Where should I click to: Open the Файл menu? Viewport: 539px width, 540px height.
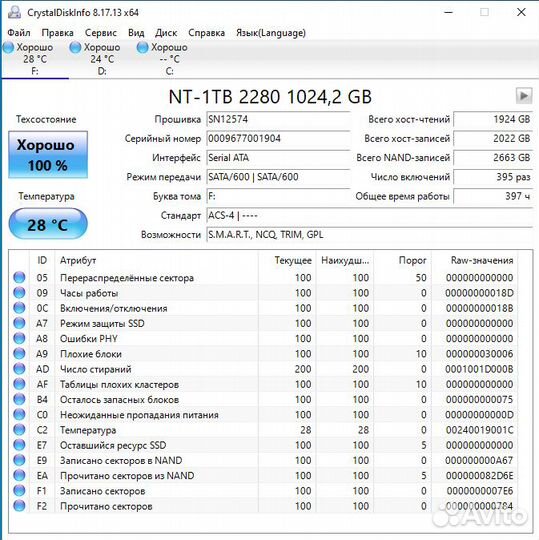tap(19, 33)
